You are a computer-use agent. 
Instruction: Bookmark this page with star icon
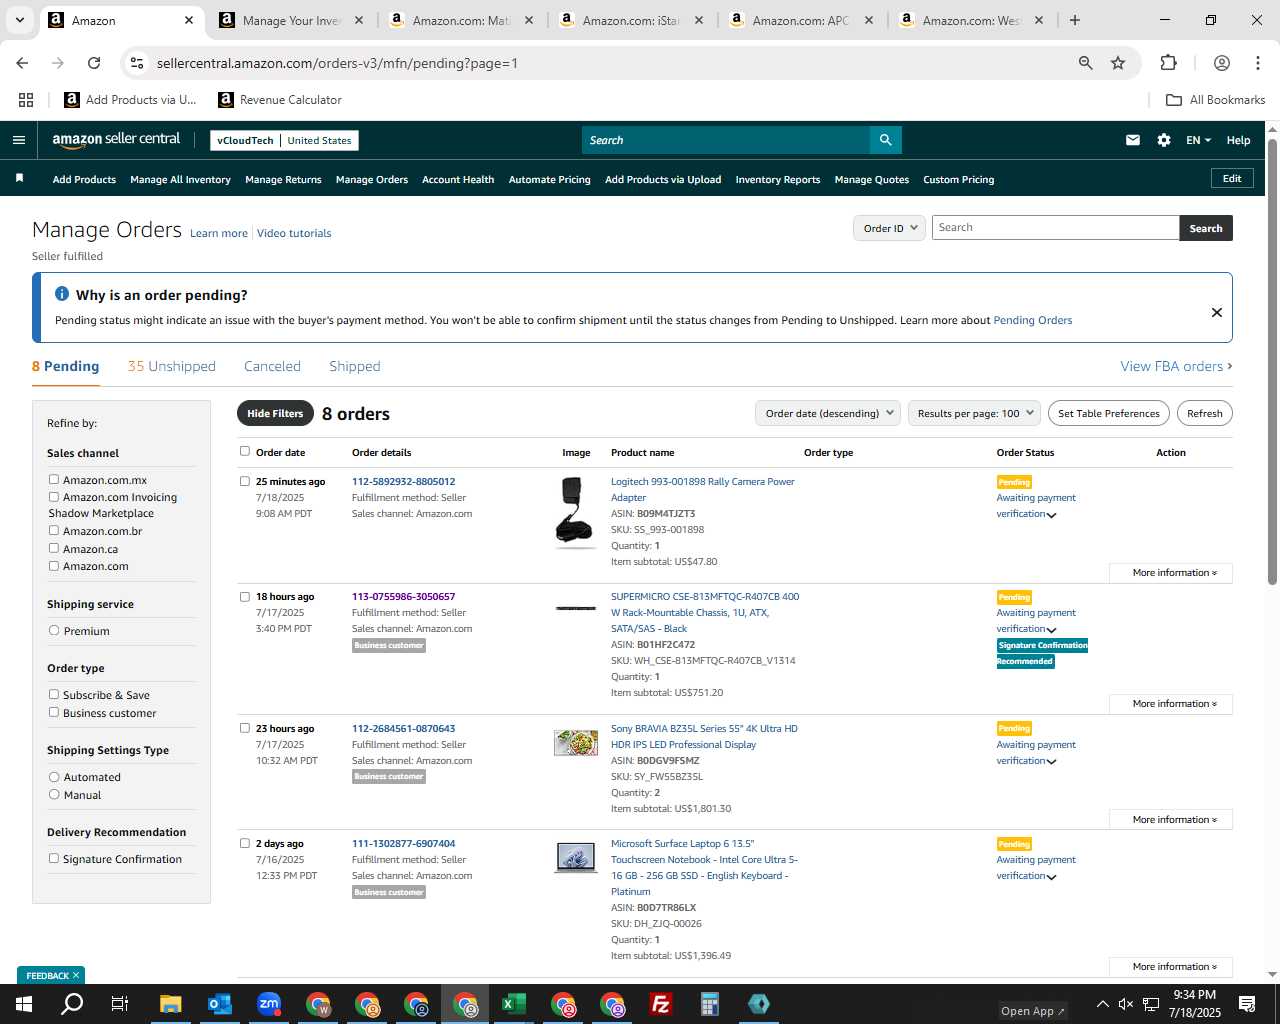pos(1118,63)
